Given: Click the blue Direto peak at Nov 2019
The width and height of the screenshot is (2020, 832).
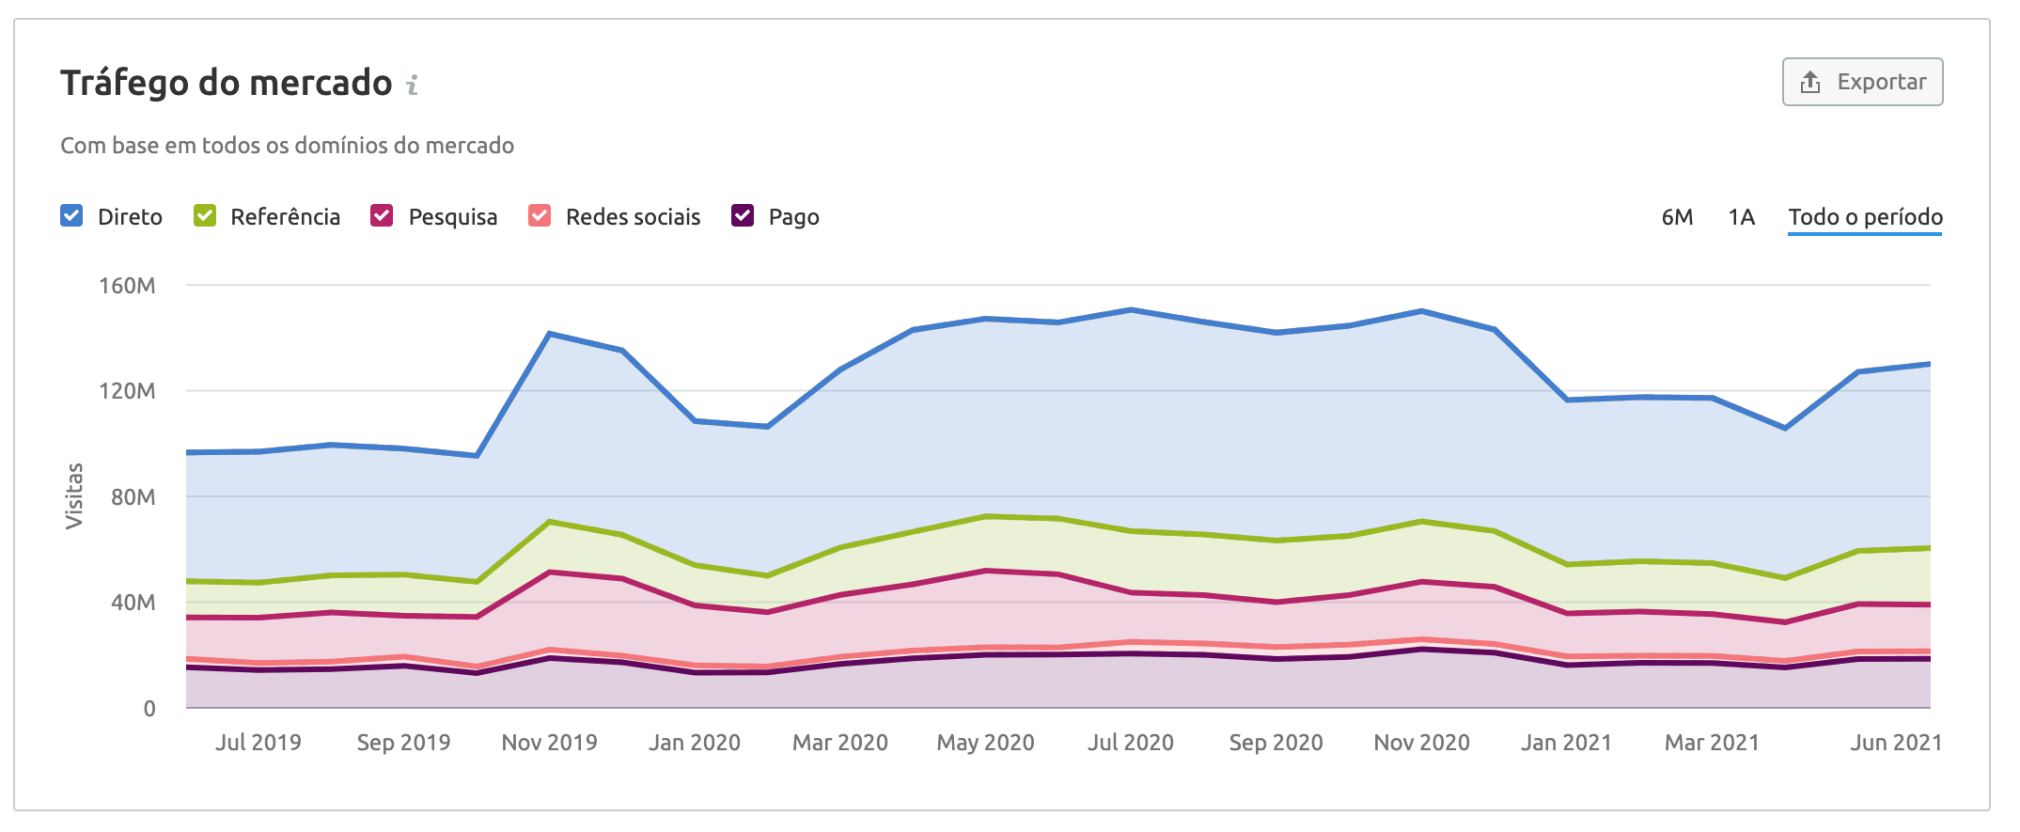Looking at the screenshot, I should click(x=550, y=334).
